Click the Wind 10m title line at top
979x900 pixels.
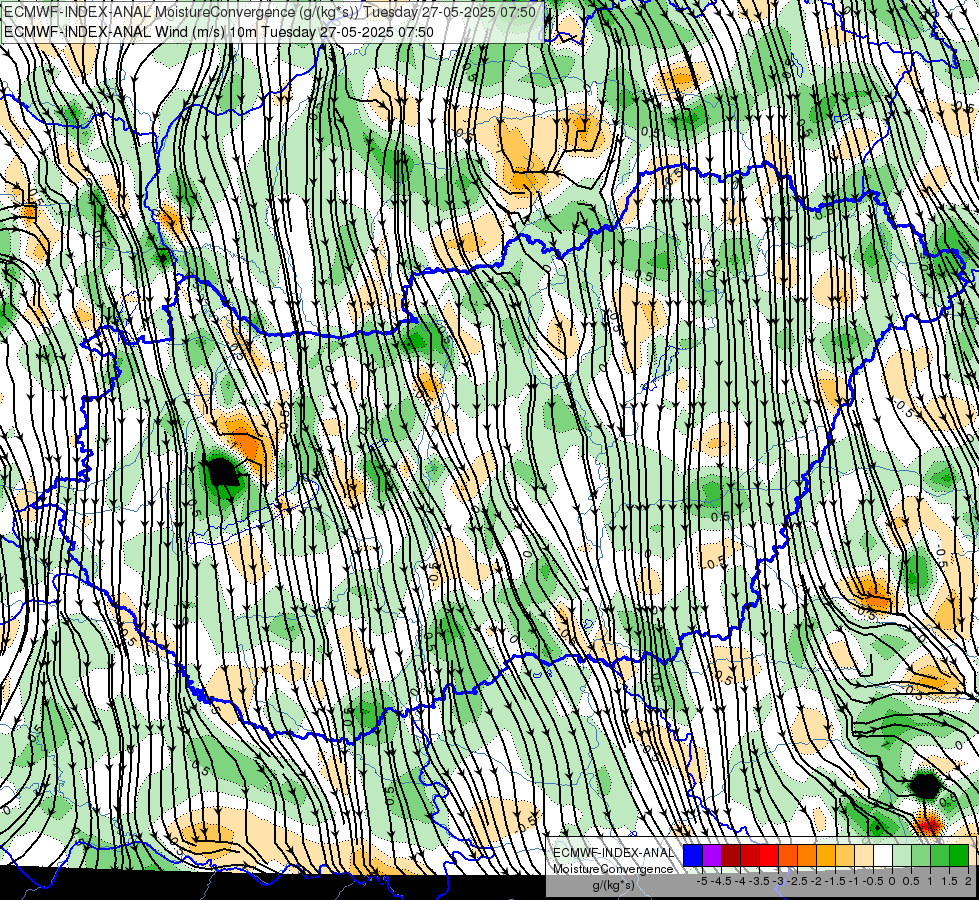coord(219,31)
